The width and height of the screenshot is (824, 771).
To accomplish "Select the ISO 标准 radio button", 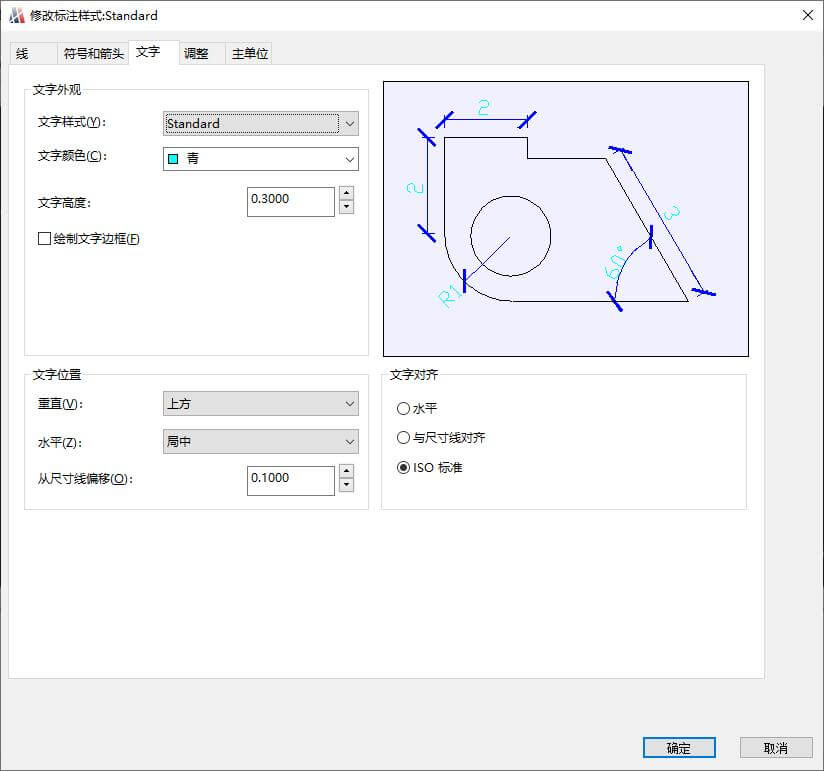I will tap(404, 465).
